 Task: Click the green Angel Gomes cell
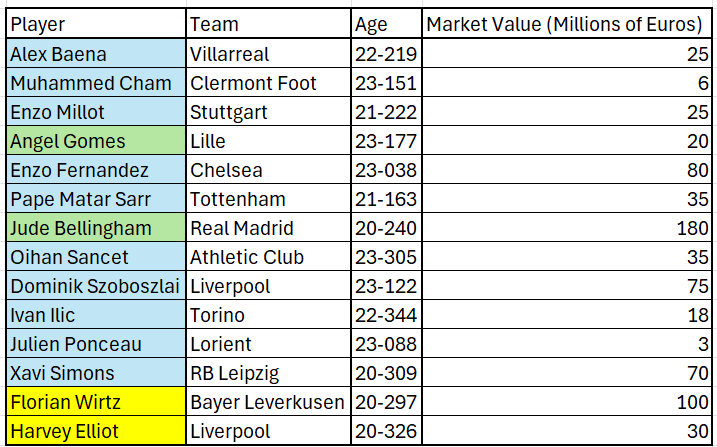[x=96, y=140]
